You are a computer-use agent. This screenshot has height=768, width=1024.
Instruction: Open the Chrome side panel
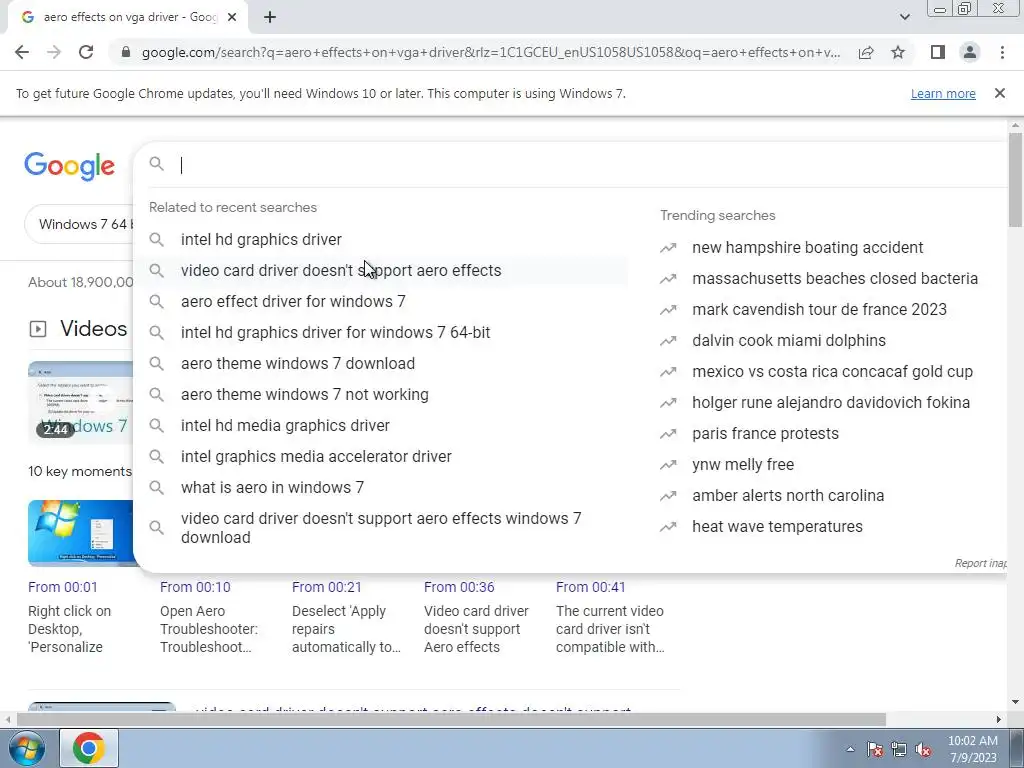point(938,52)
